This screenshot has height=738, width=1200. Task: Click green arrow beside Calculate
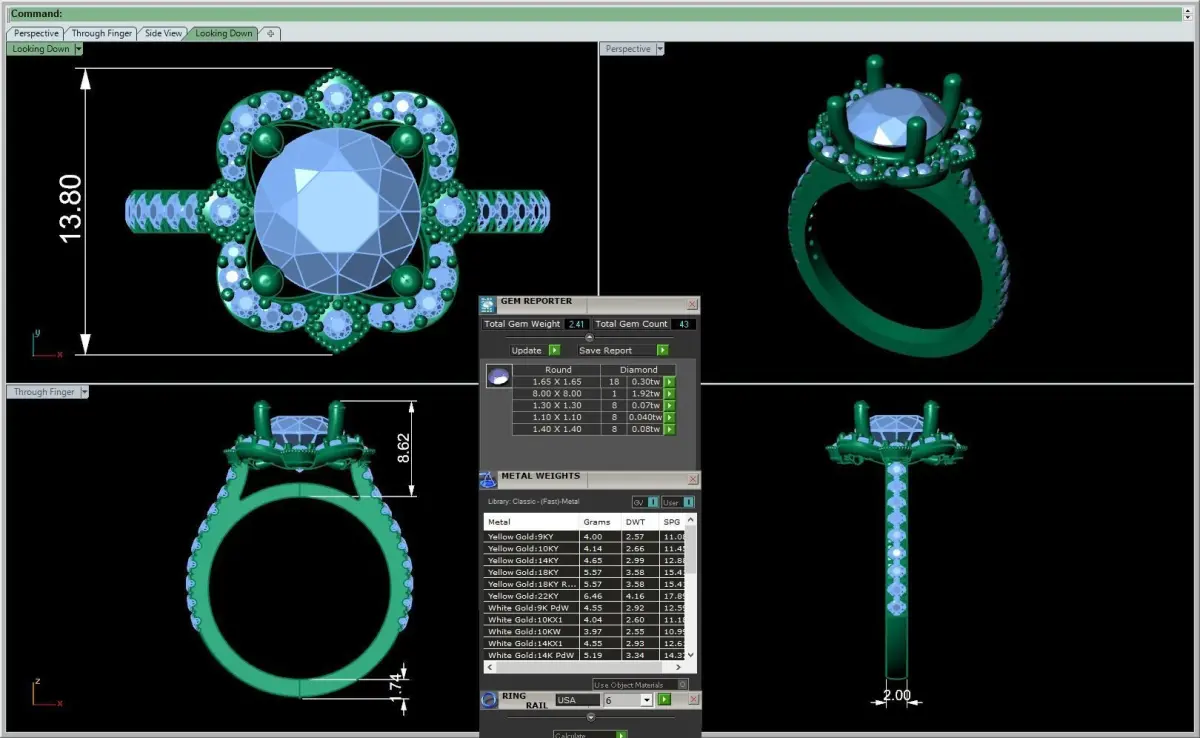(621, 734)
